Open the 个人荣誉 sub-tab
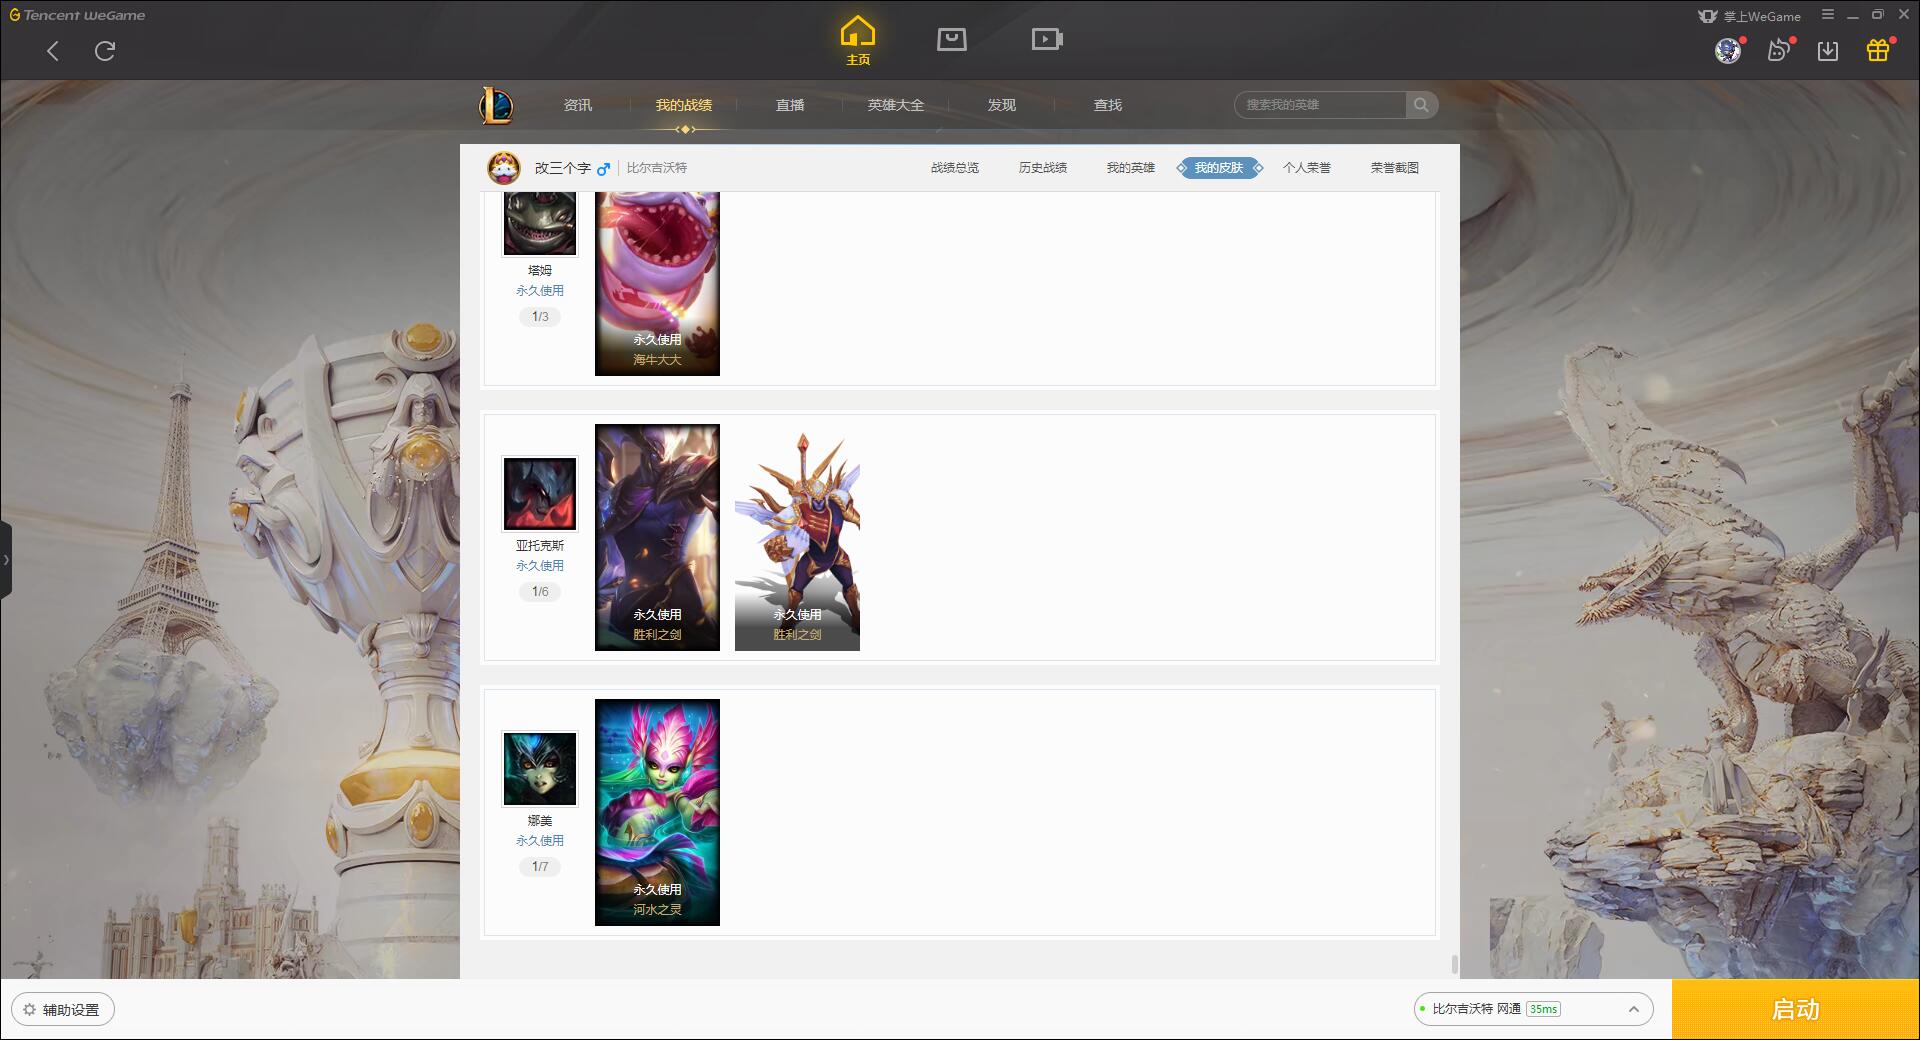The width and height of the screenshot is (1920, 1040). 1307,168
